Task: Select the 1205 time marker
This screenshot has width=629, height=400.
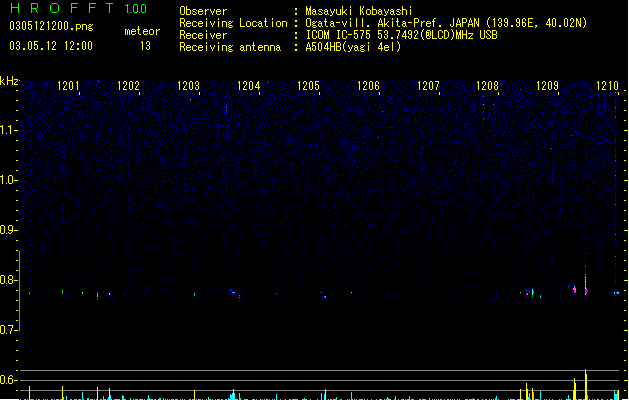Action: click(x=308, y=86)
